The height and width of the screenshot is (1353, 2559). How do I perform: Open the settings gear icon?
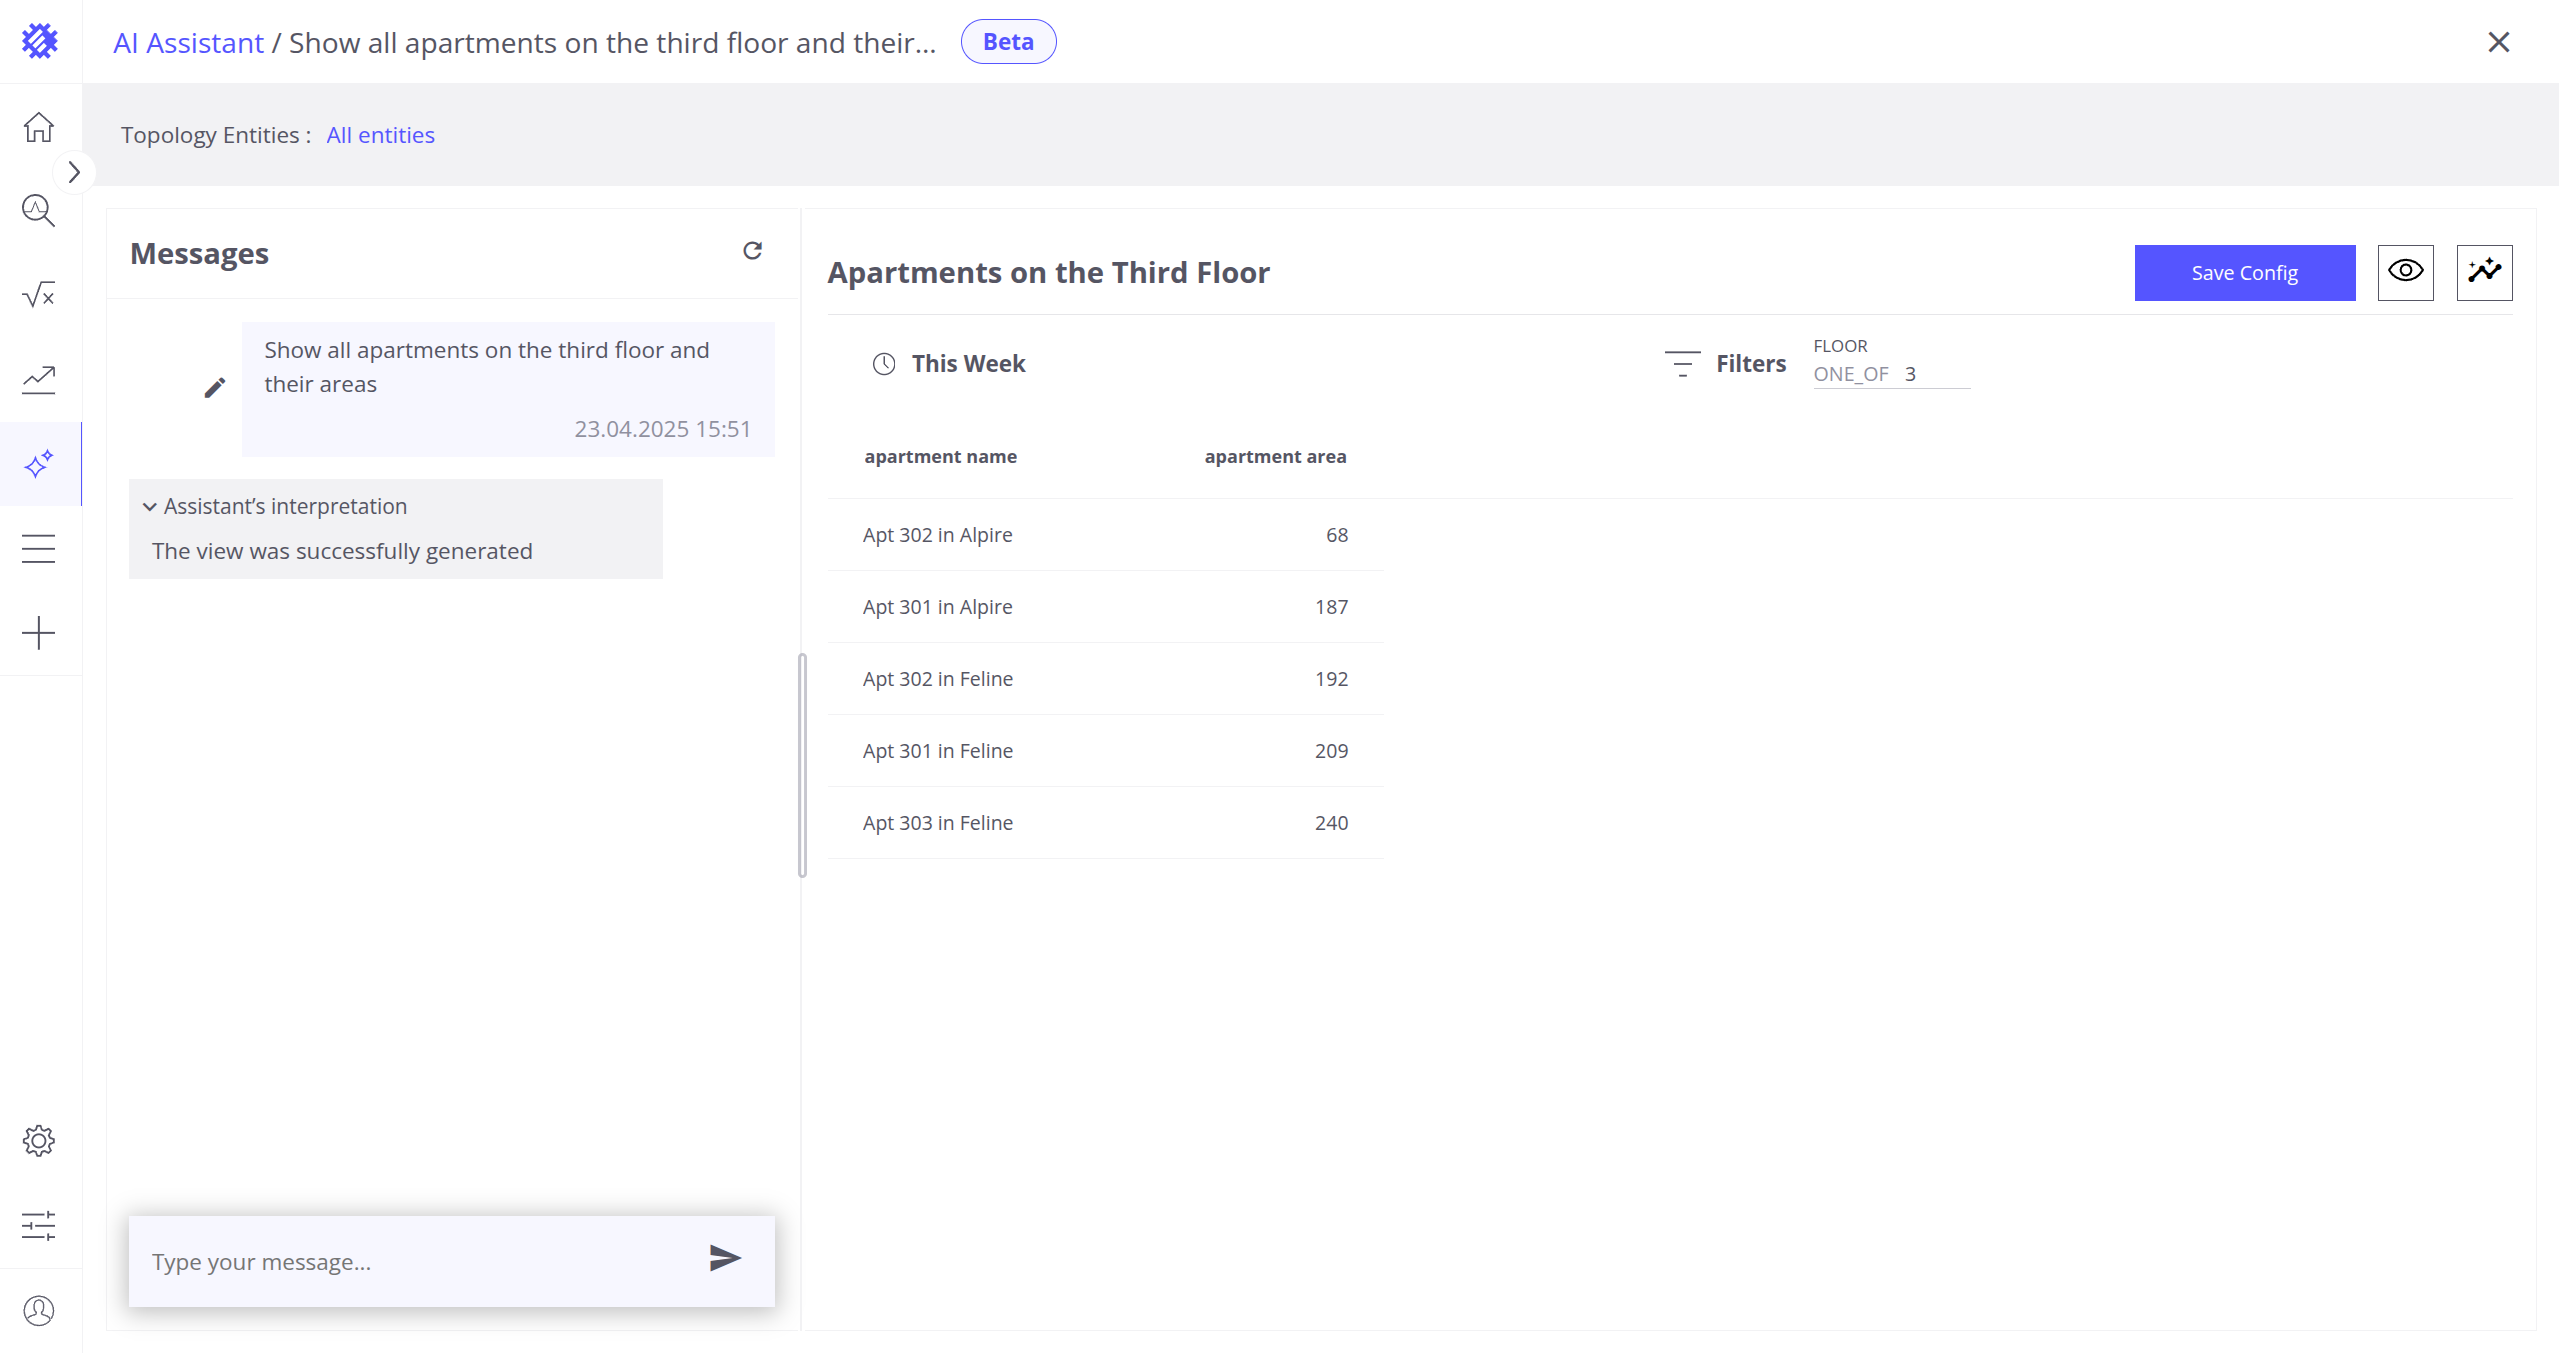point(39,1141)
